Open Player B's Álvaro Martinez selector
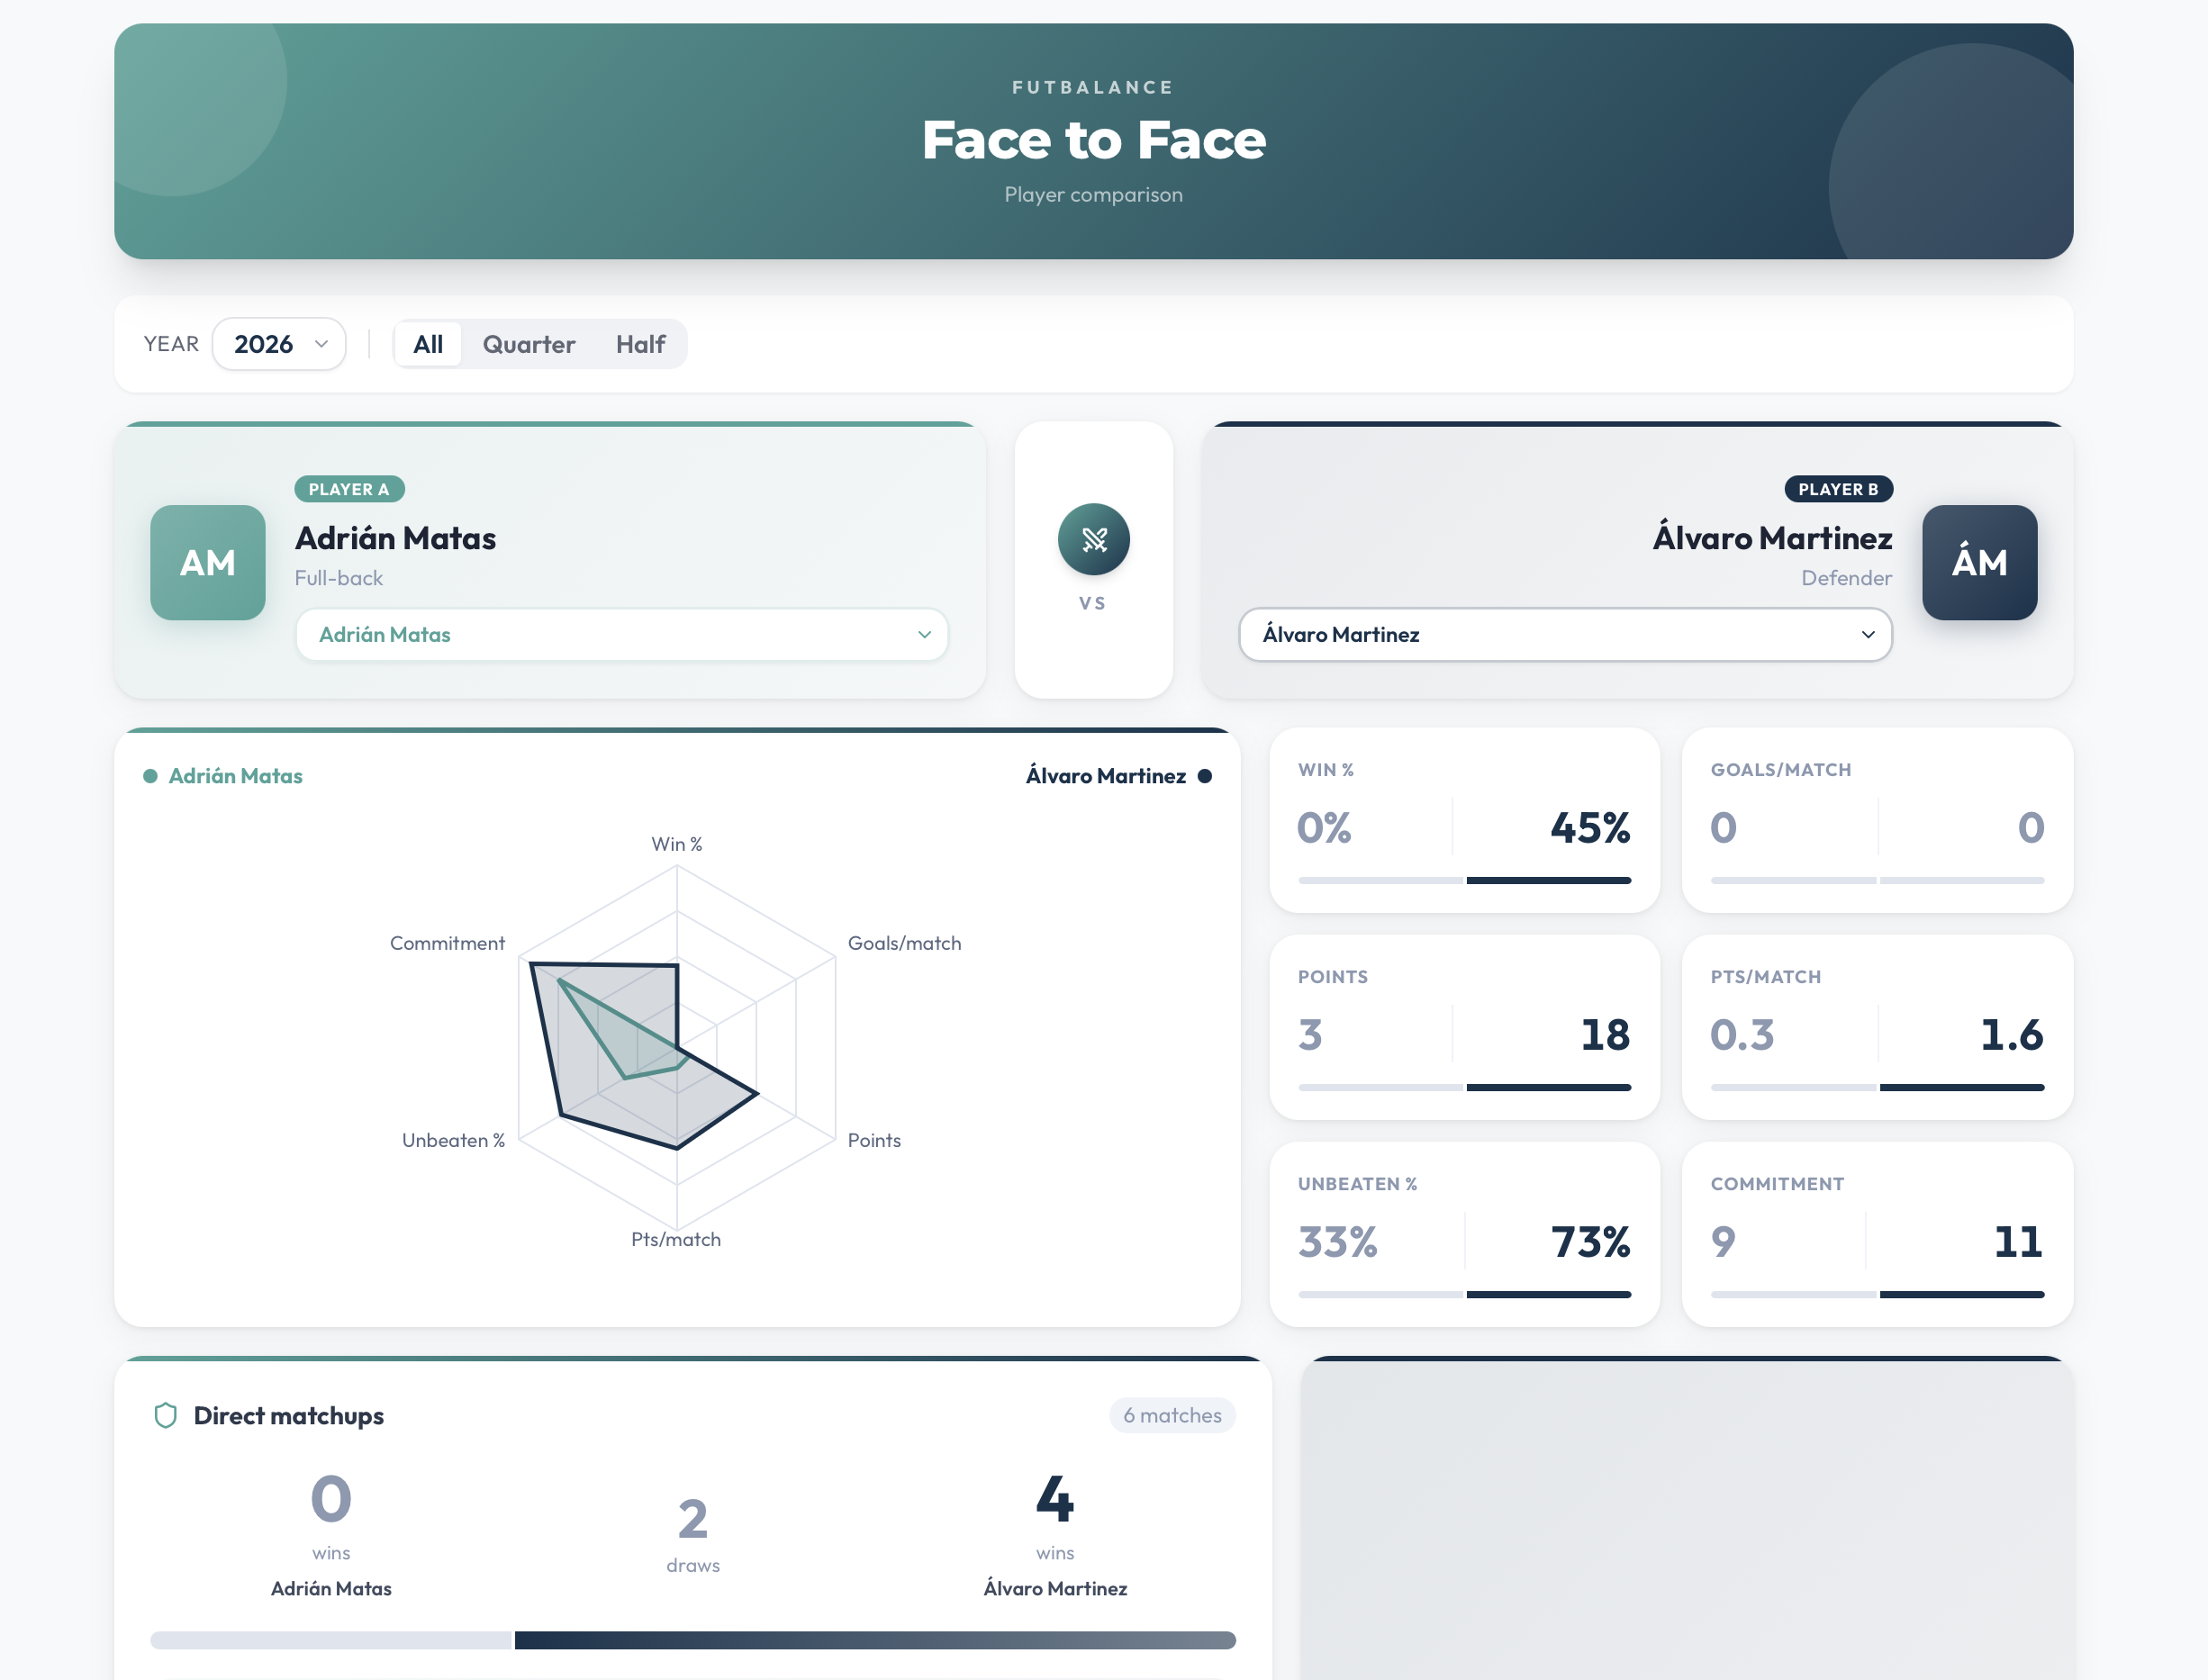The width and height of the screenshot is (2208, 1680). point(1565,634)
